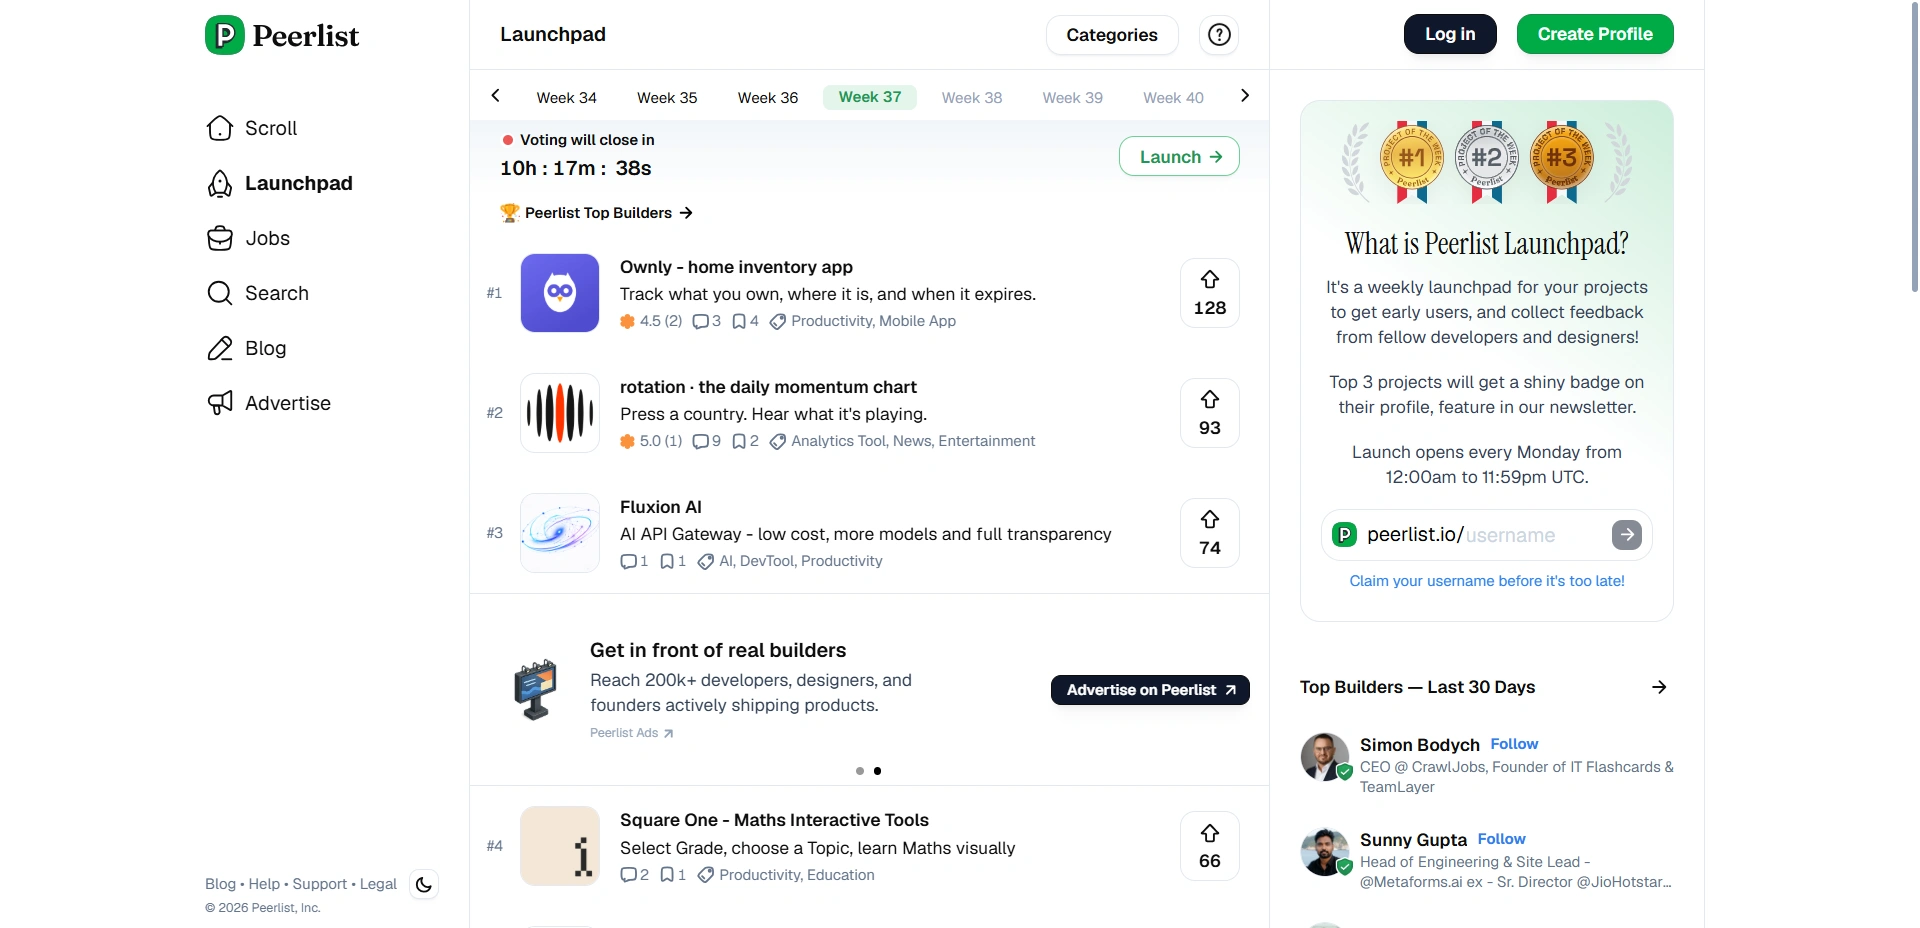
Task: Open Ownly - home inventory app title
Action: coord(736,267)
